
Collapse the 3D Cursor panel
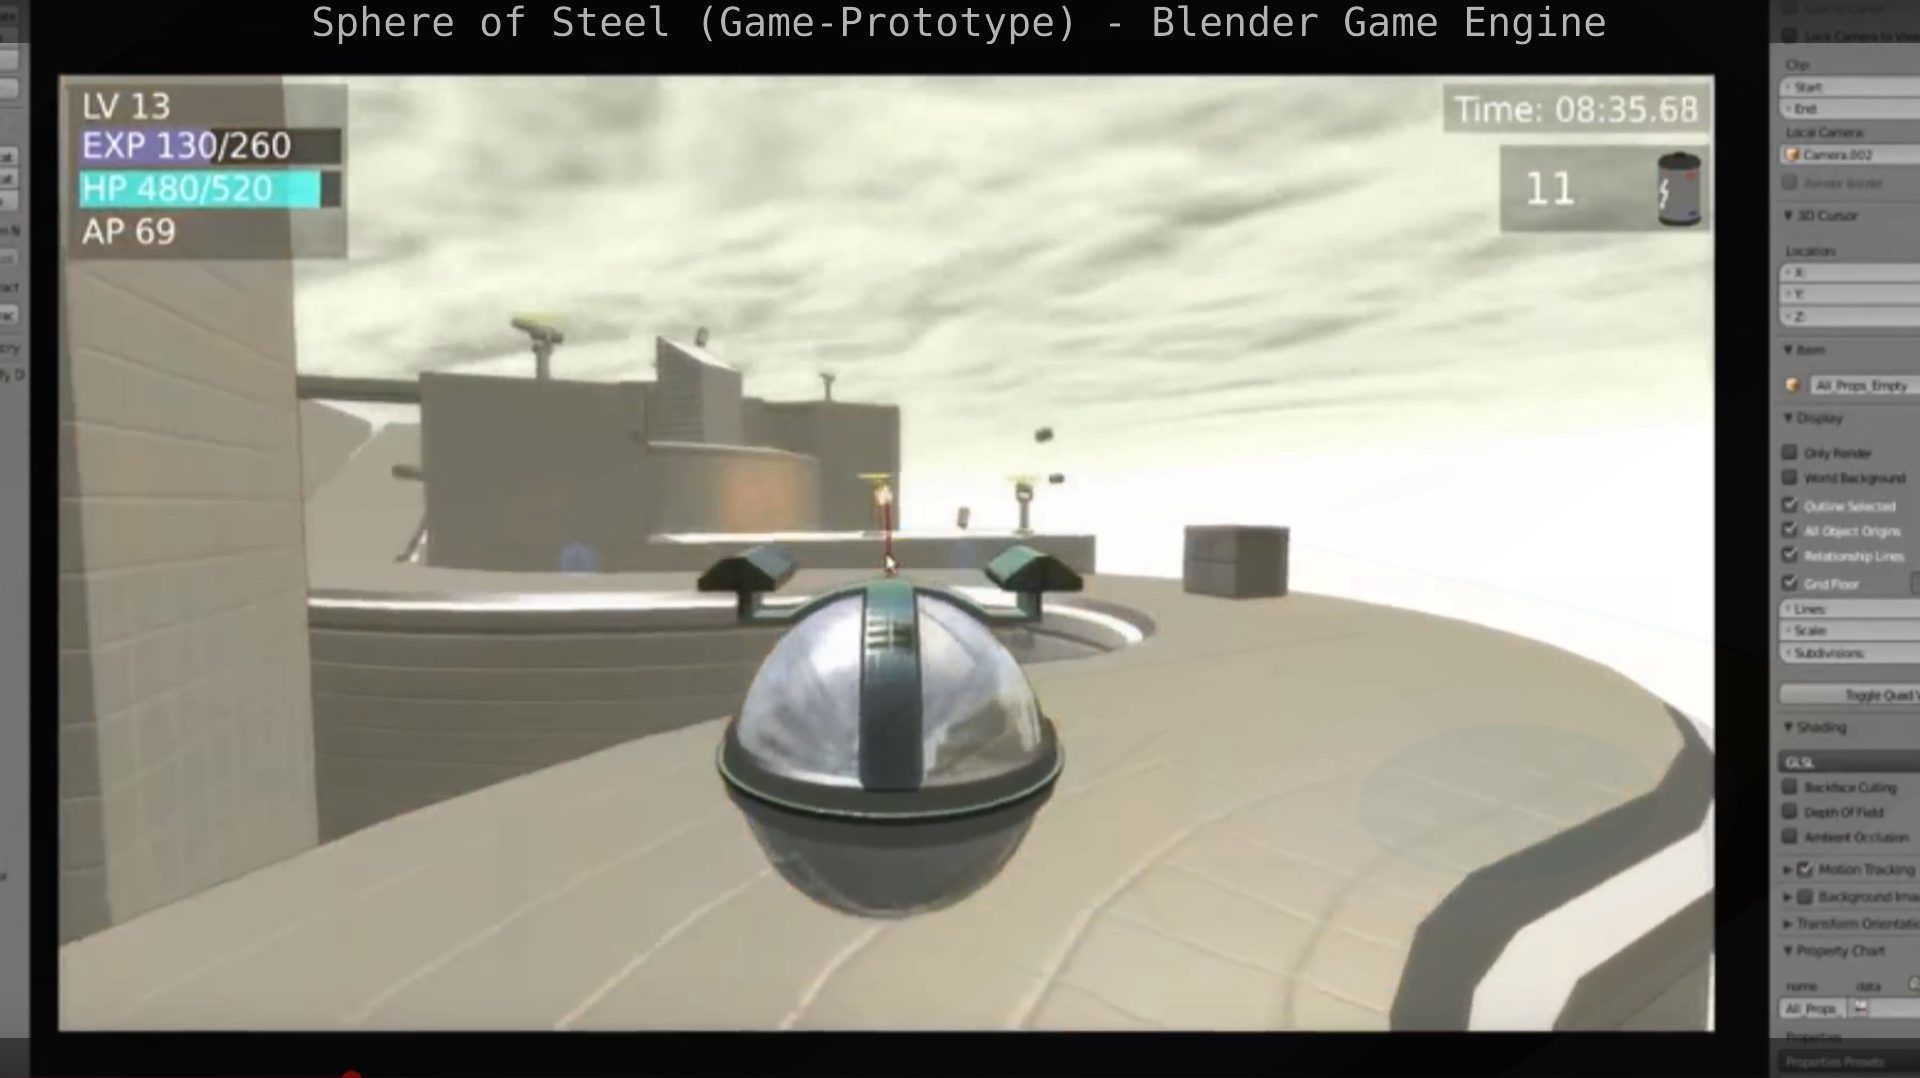pyautogui.click(x=1789, y=215)
